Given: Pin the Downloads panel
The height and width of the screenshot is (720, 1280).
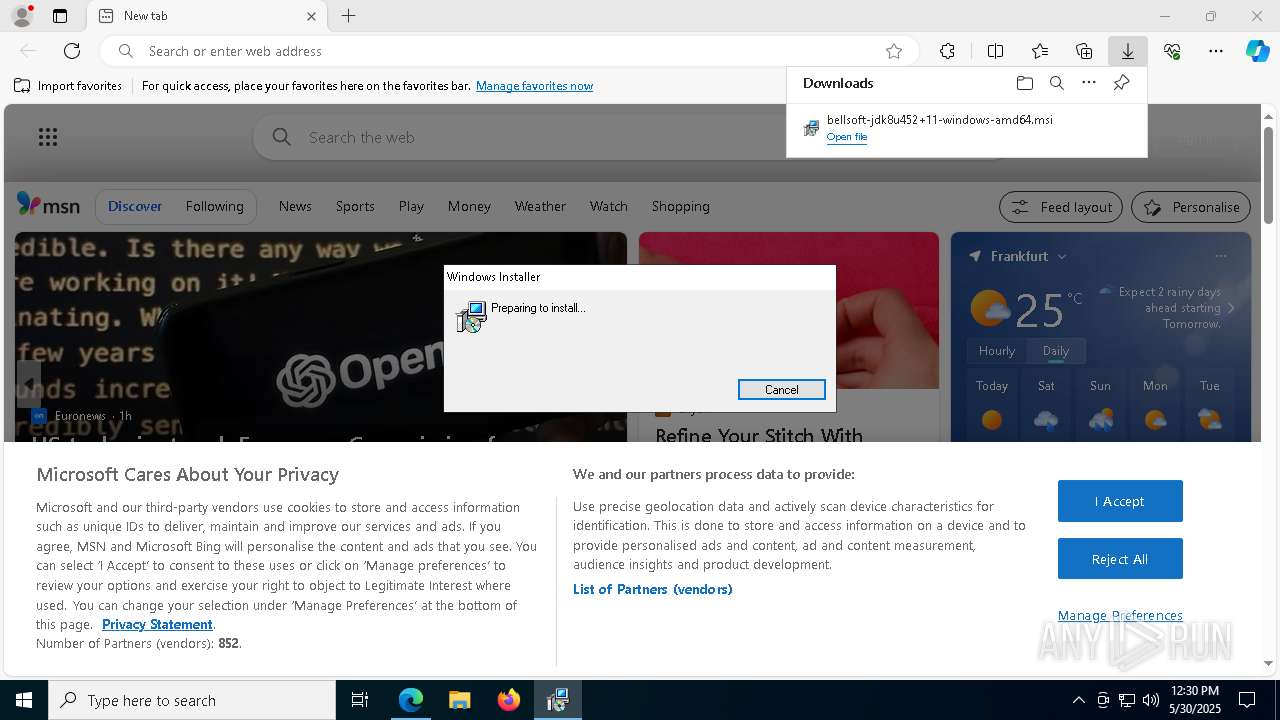Looking at the screenshot, I should point(1121,83).
